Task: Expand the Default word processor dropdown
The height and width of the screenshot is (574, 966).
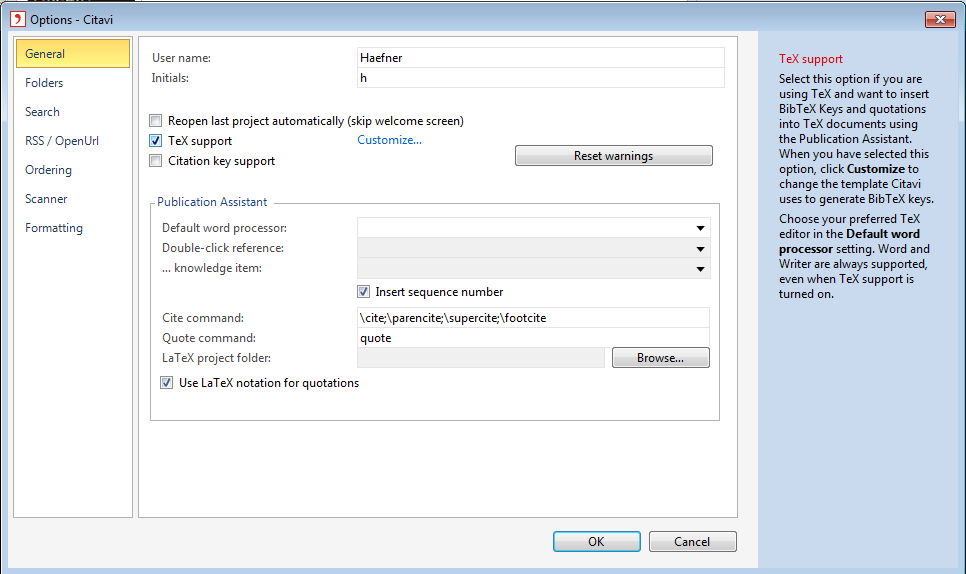Action: point(700,228)
